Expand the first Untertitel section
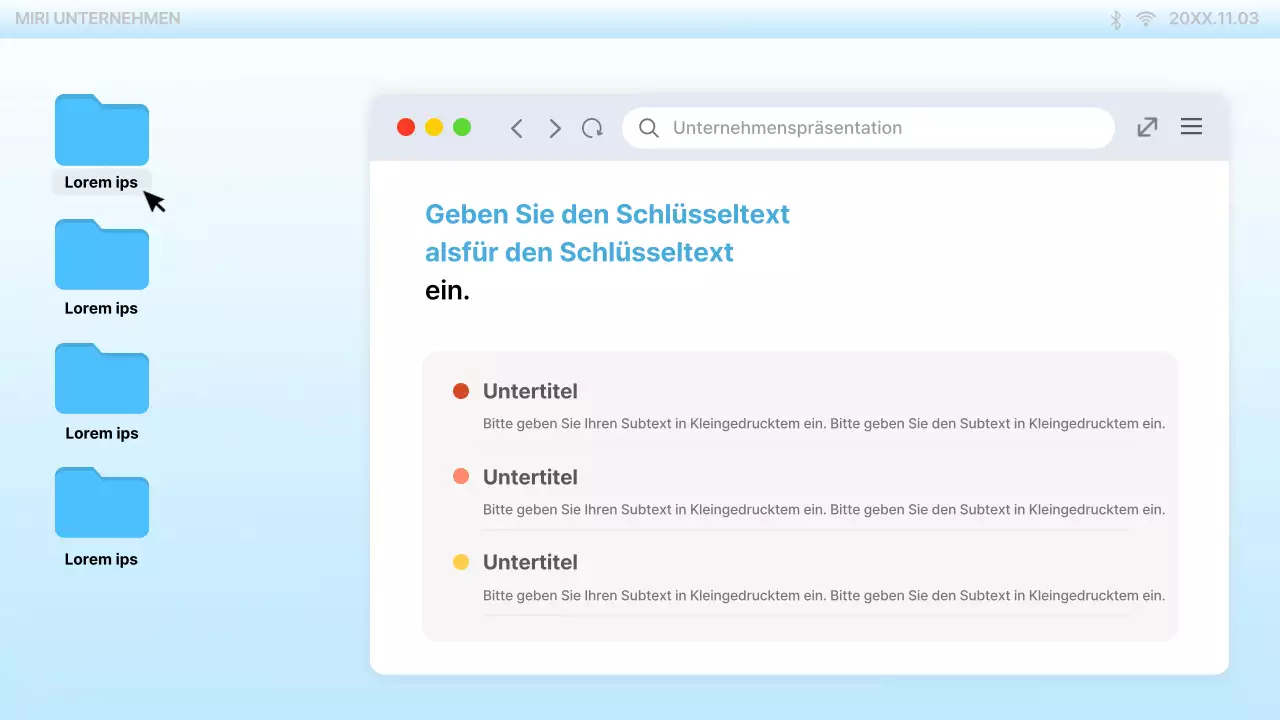 click(530, 391)
